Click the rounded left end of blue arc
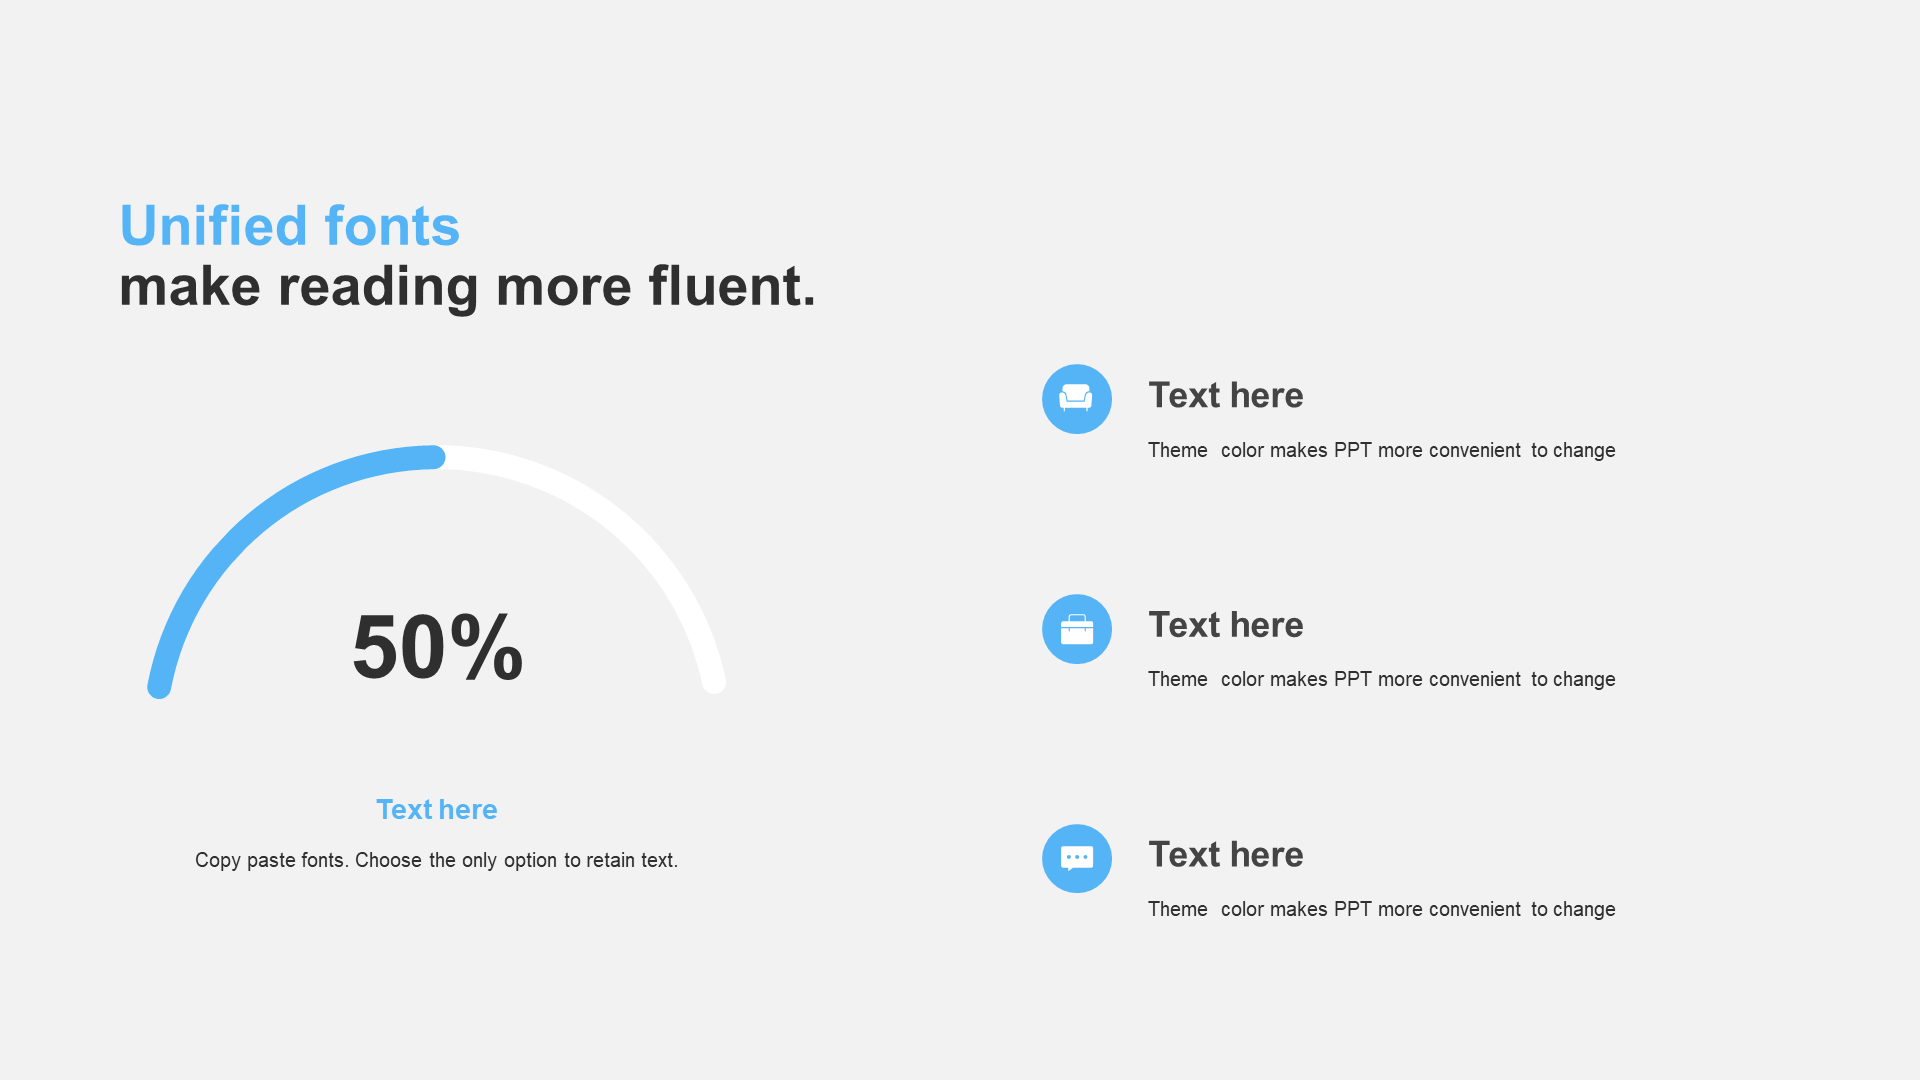 [x=159, y=687]
